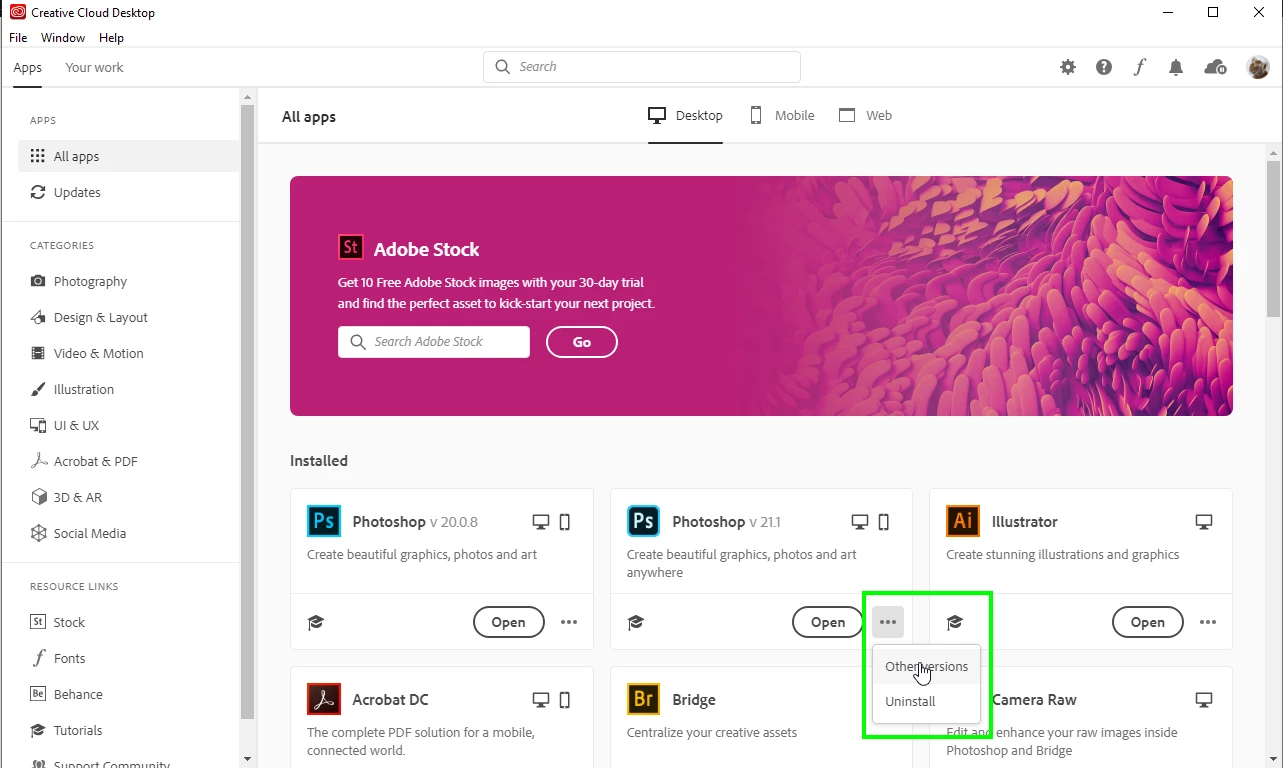Viewport: 1283px width, 768px height.
Task: Click the Search Adobe Stock field
Action: (x=434, y=342)
